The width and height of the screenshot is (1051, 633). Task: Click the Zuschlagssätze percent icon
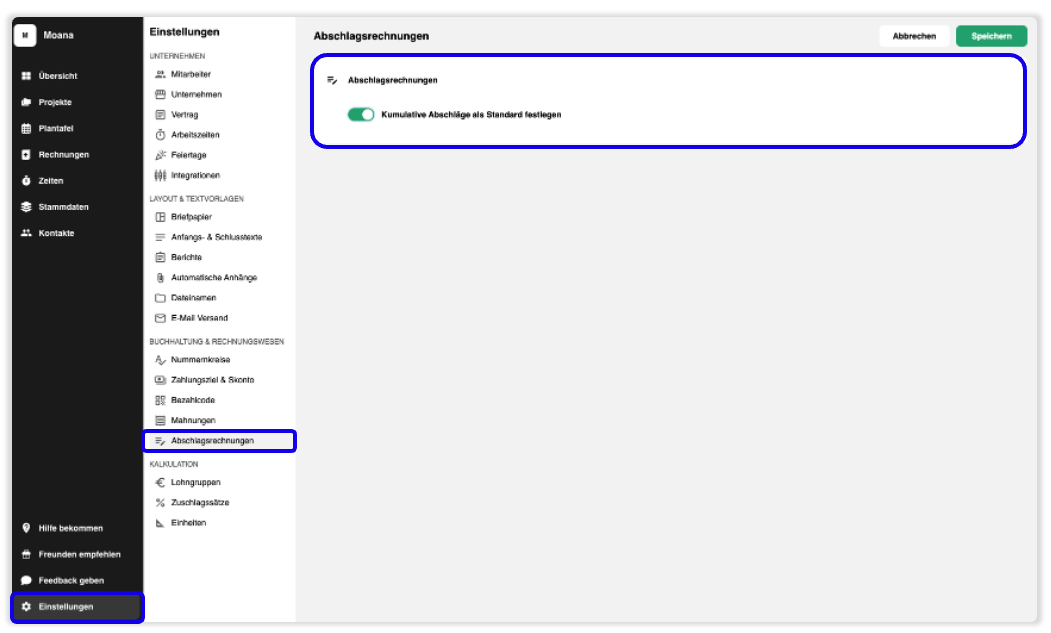pyautogui.click(x=160, y=502)
